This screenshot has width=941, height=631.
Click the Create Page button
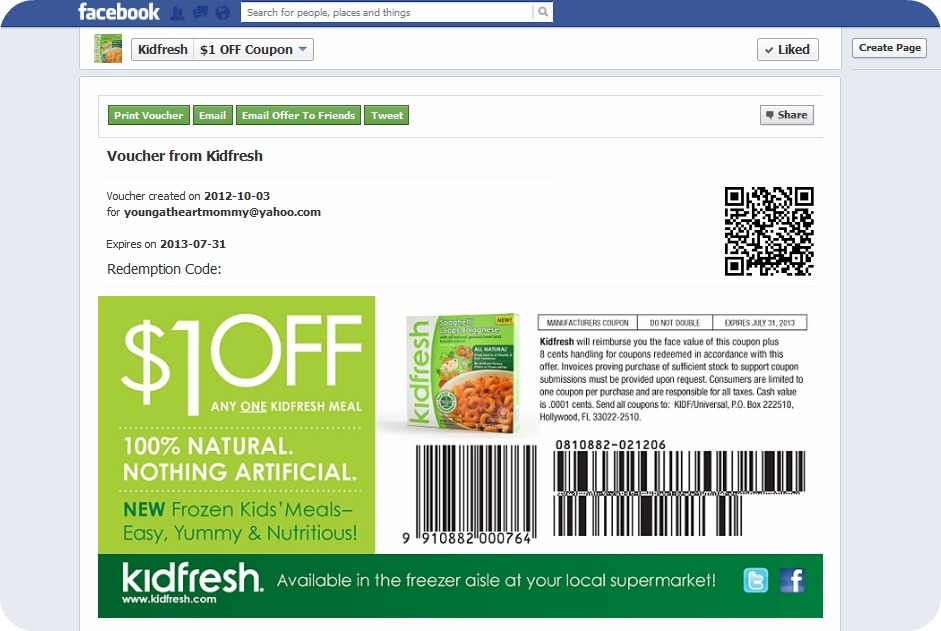[x=889, y=48]
